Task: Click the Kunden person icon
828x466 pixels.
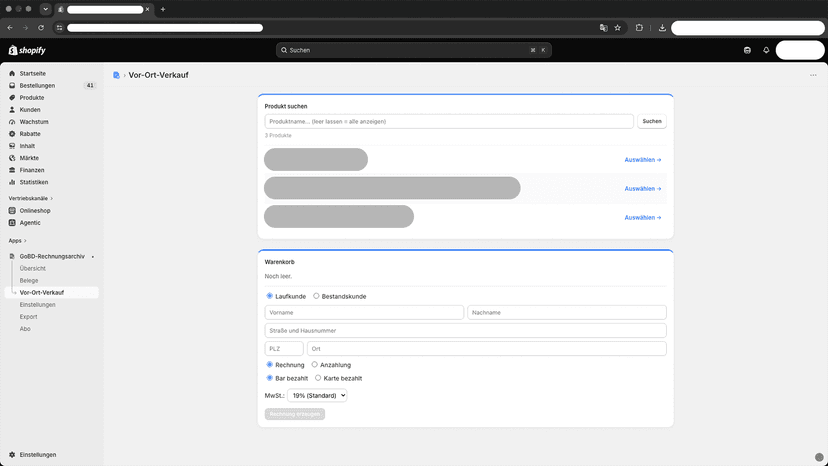Action: [x=12, y=110]
